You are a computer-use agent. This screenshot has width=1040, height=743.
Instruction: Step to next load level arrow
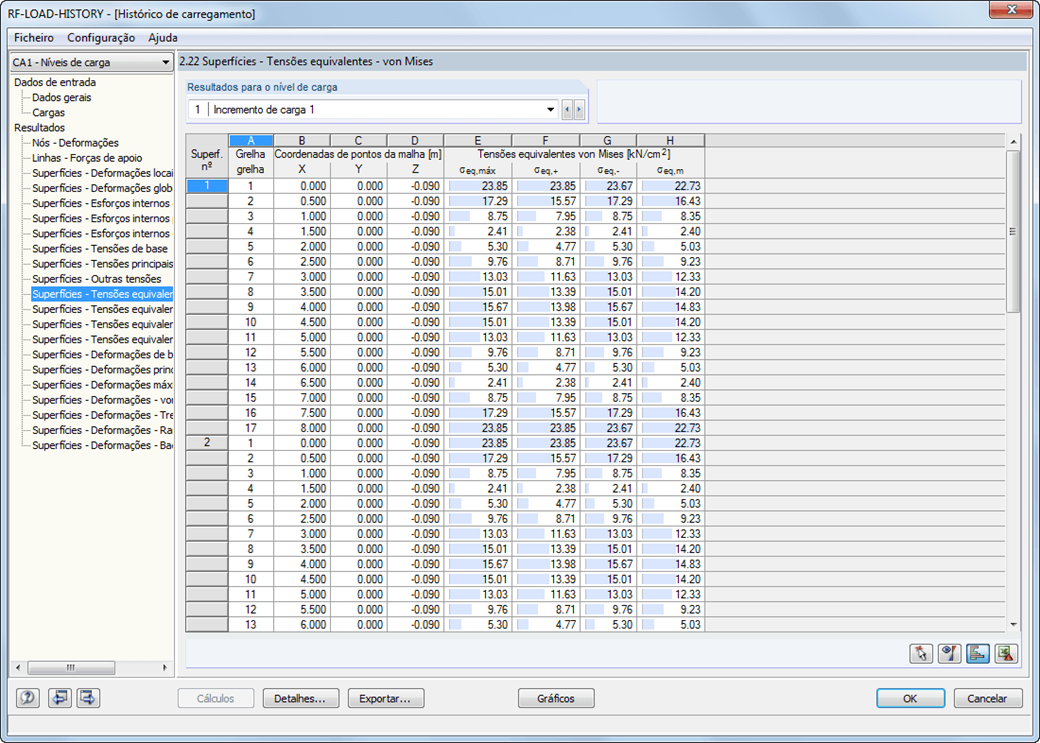[579, 109]
